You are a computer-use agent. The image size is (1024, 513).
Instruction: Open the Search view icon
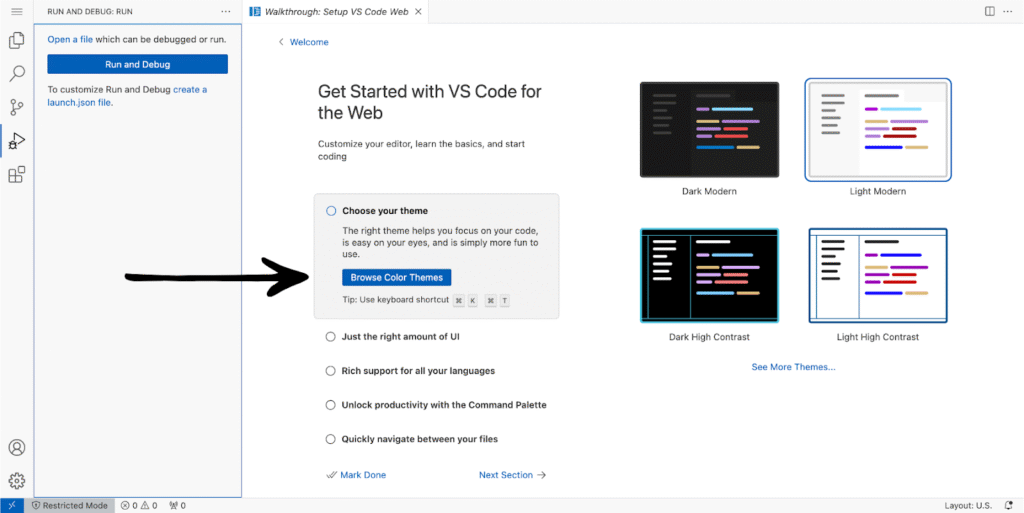click(x=17, y=74)
